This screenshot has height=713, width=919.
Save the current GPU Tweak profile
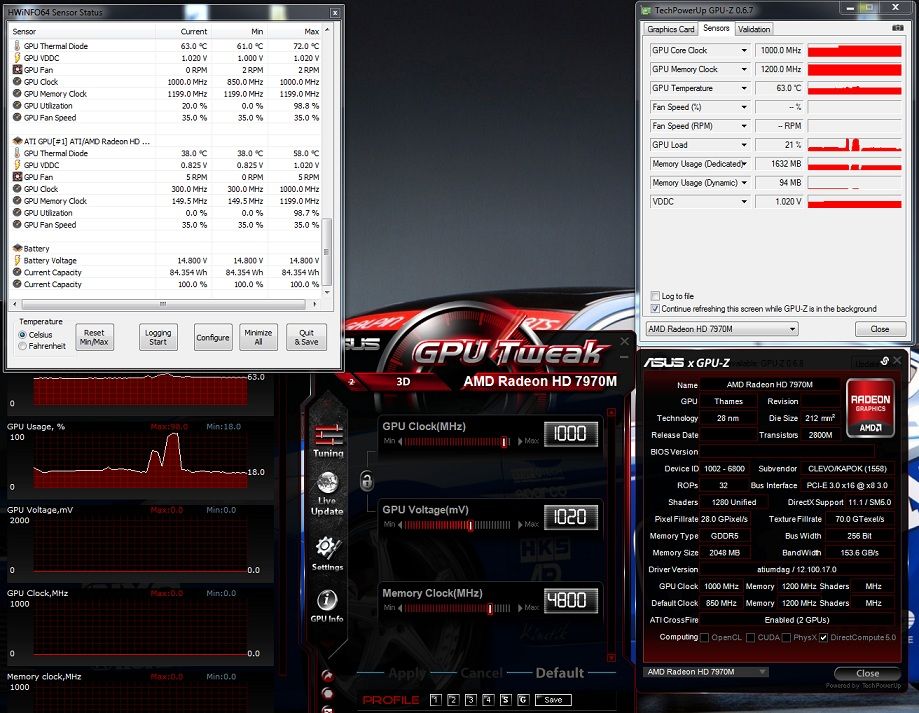(x=553, y=700)
